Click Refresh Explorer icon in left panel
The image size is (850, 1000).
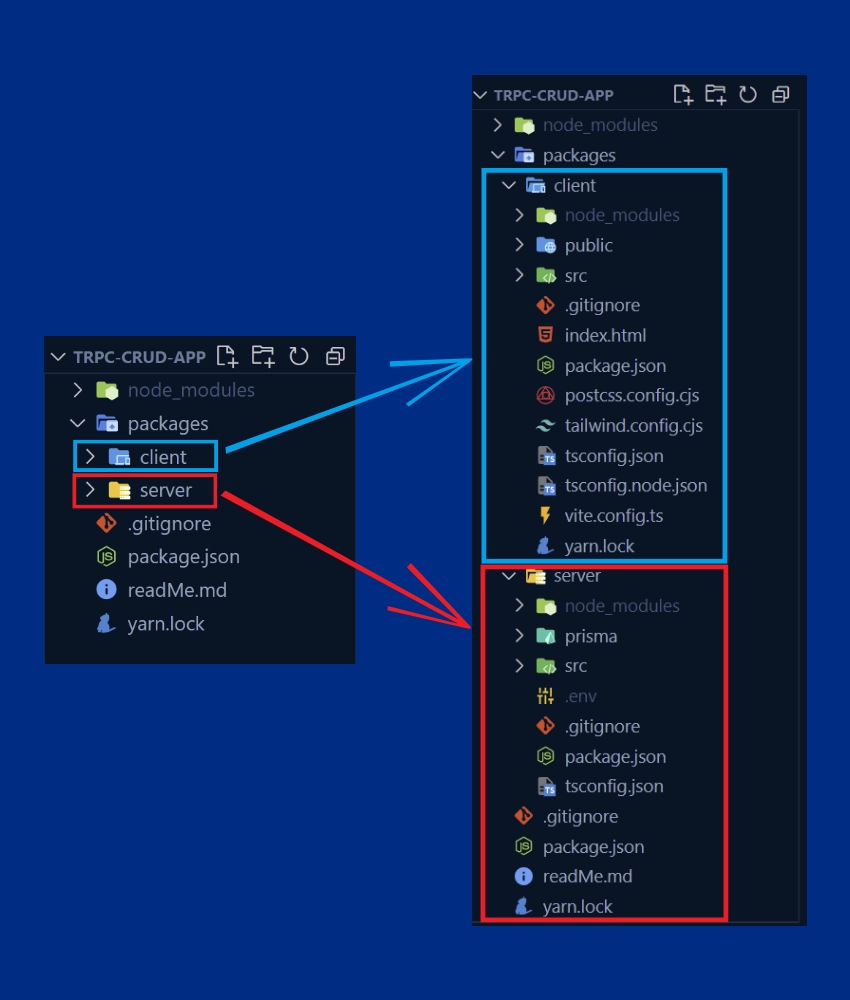pos(298,356)
